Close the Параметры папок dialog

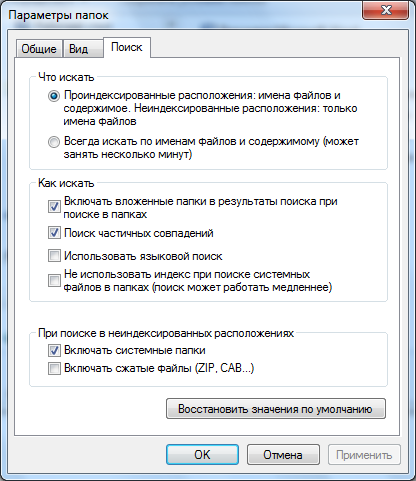coord(386,11)
